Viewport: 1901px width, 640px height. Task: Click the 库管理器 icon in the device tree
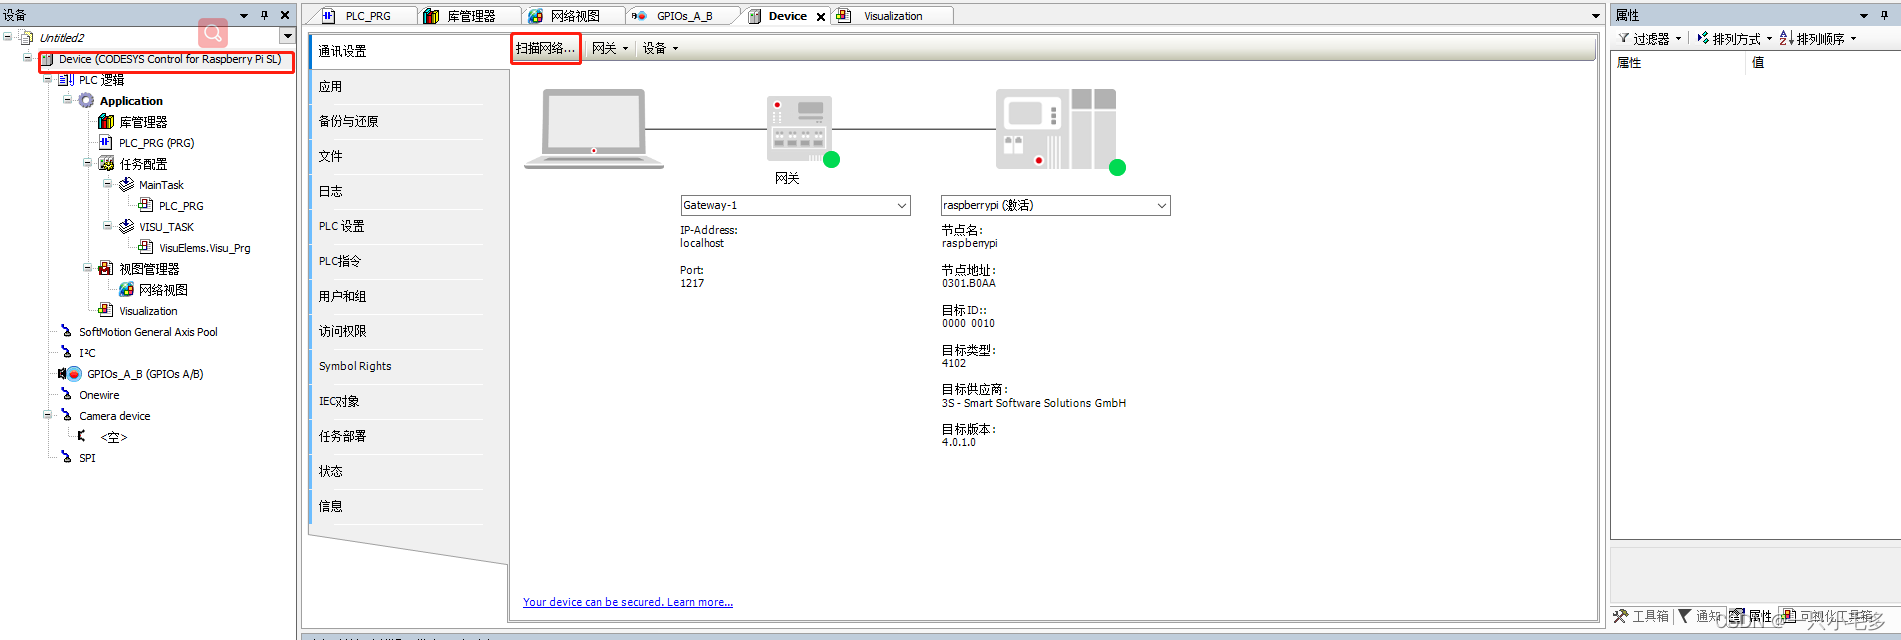[x=106, y=122]
